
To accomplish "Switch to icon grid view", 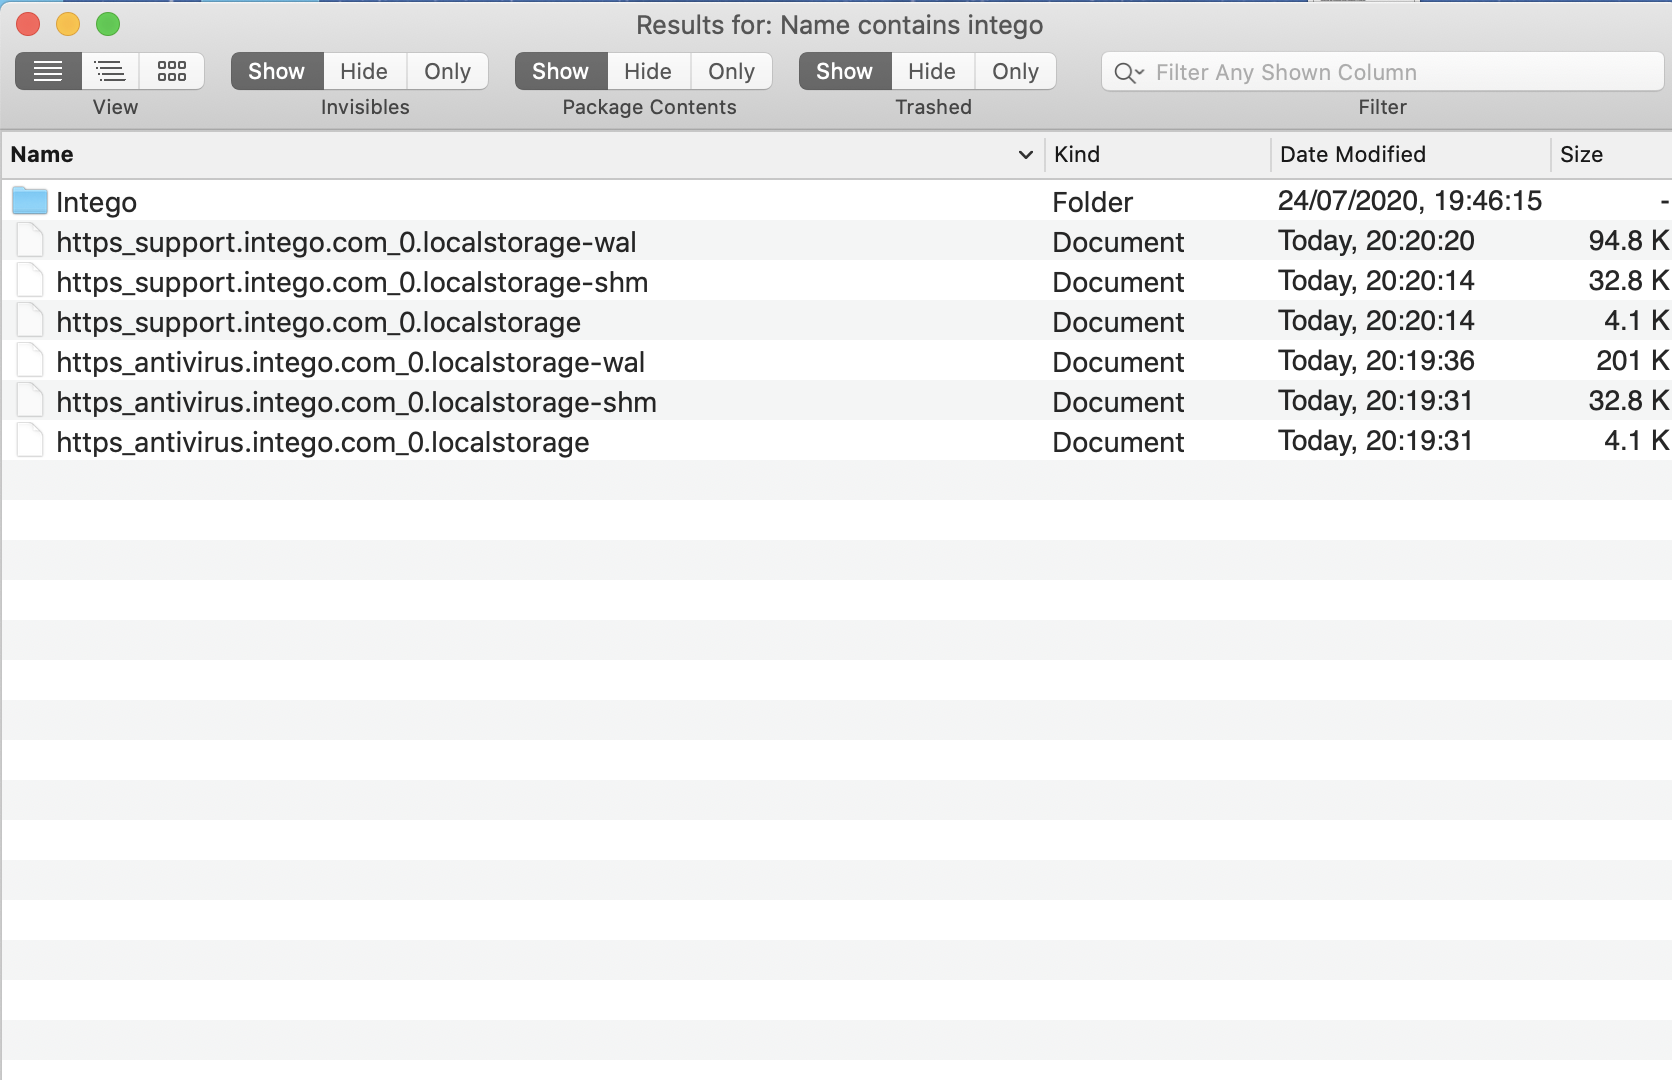I will coord(172,71).
